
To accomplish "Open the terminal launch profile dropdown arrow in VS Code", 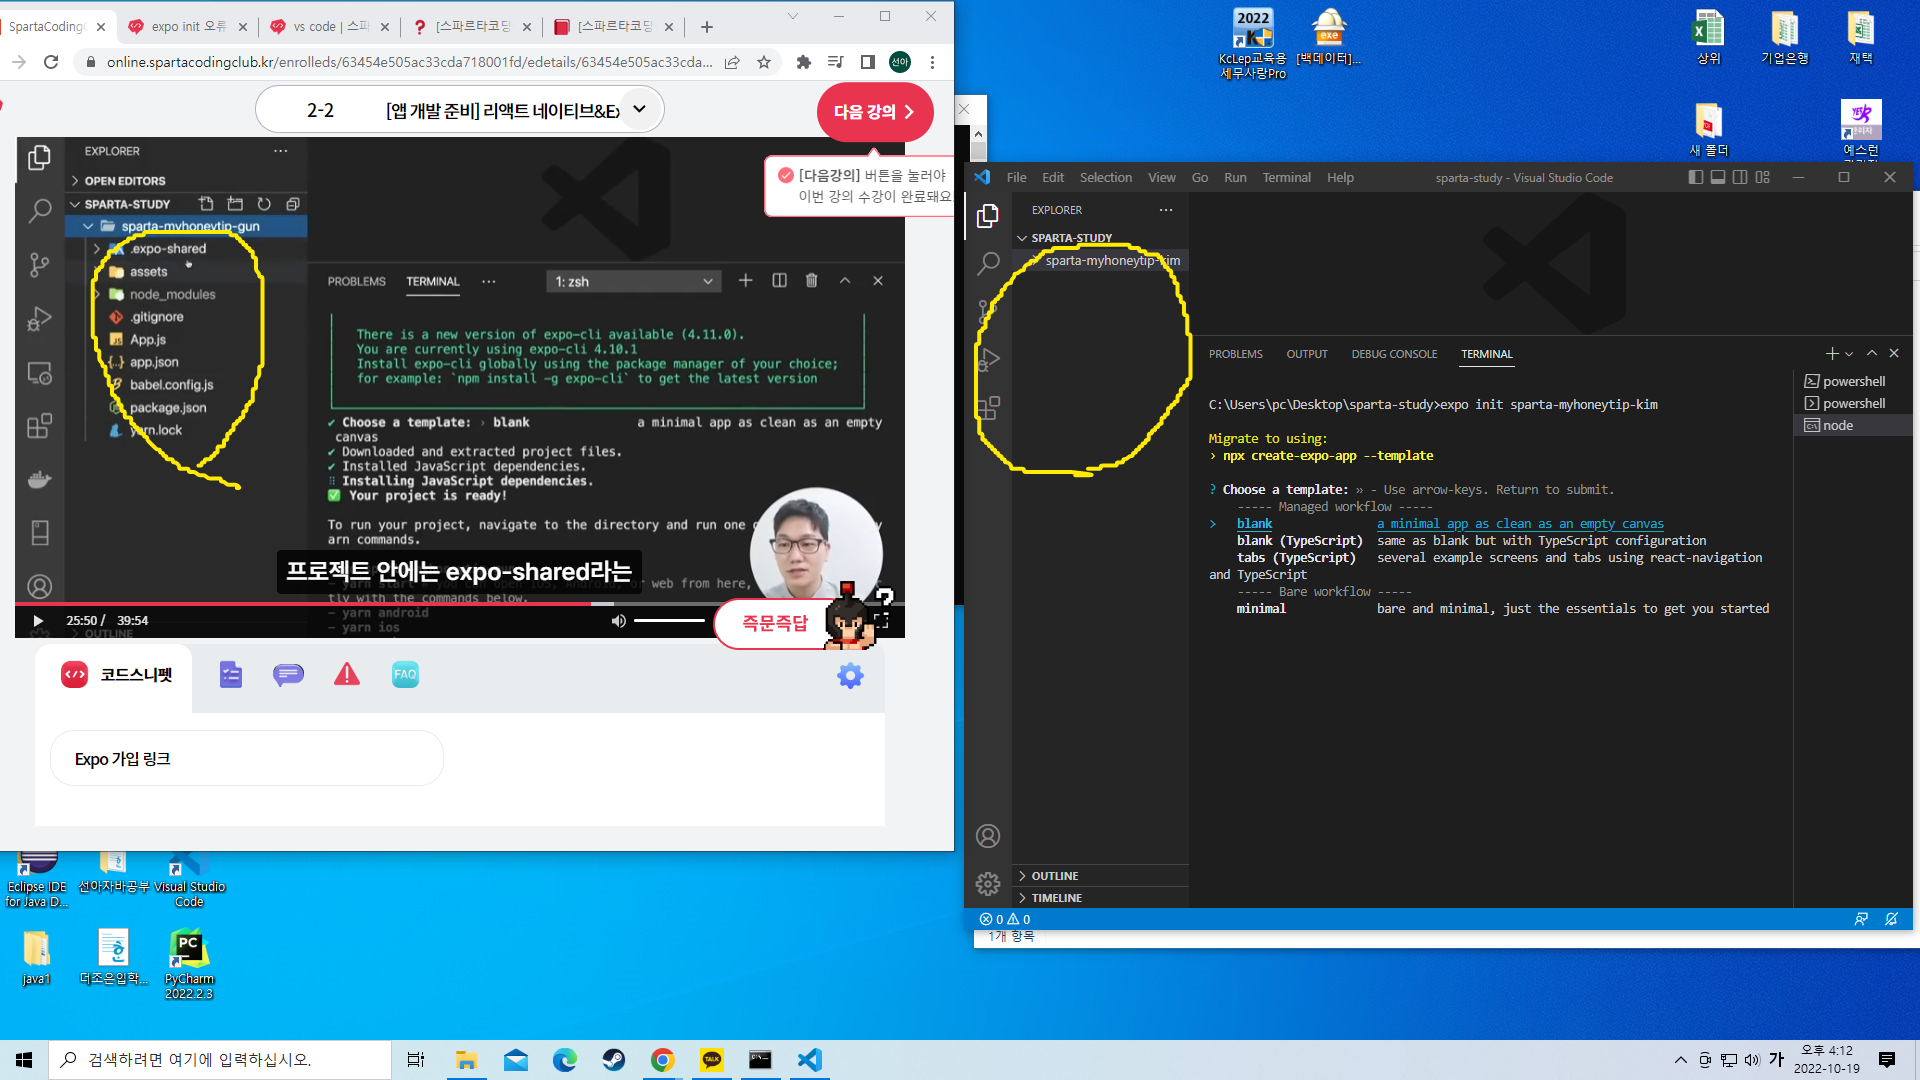I will coord(1849,354).
